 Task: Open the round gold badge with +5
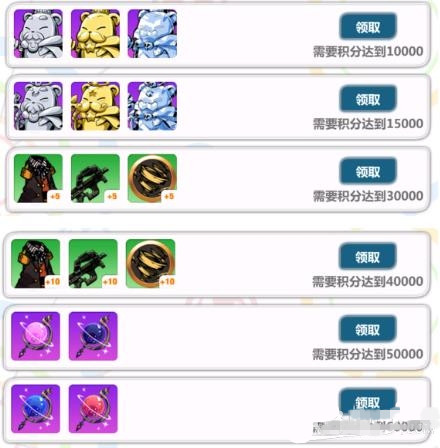click(x=152, y=178)
